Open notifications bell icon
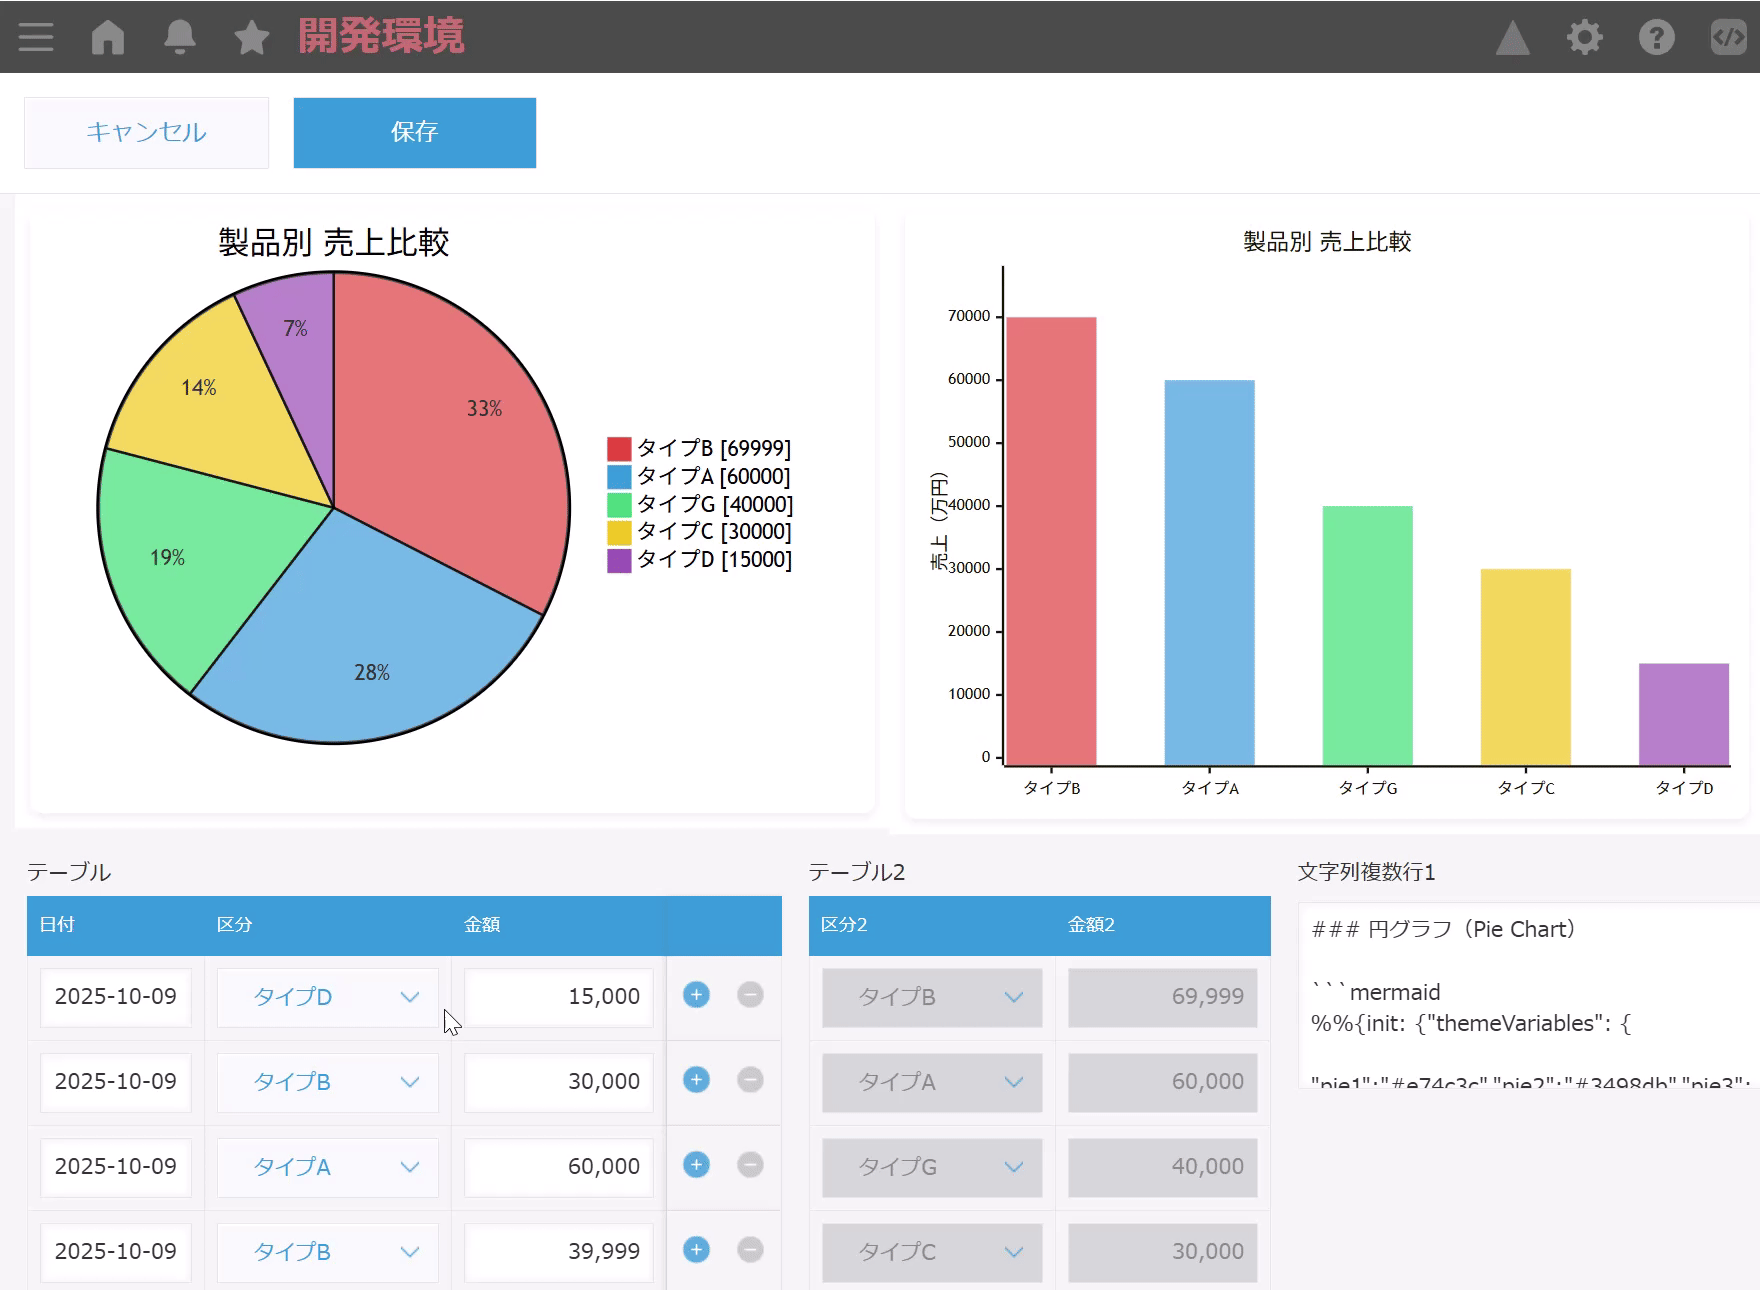 click(x=180, y=37)
